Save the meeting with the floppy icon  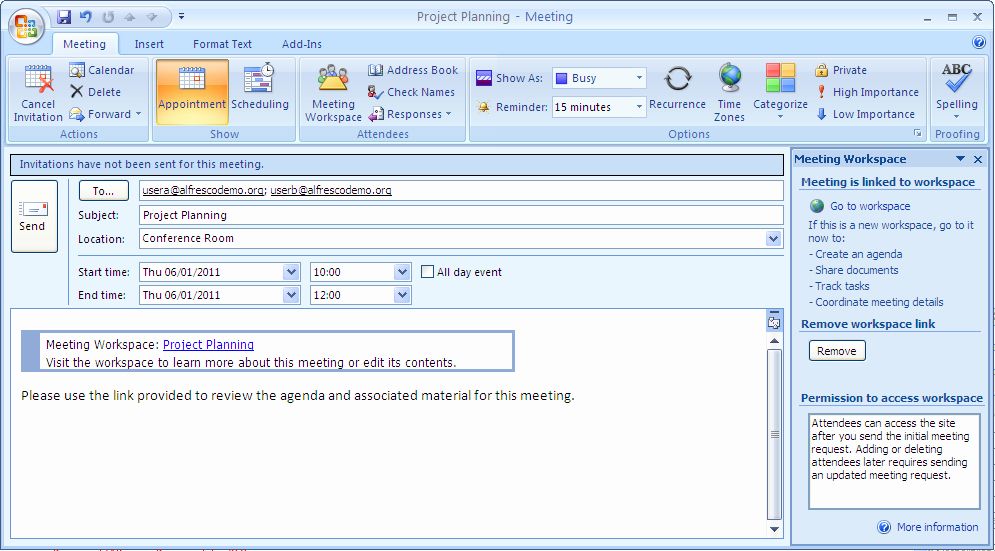pos(63,17)
